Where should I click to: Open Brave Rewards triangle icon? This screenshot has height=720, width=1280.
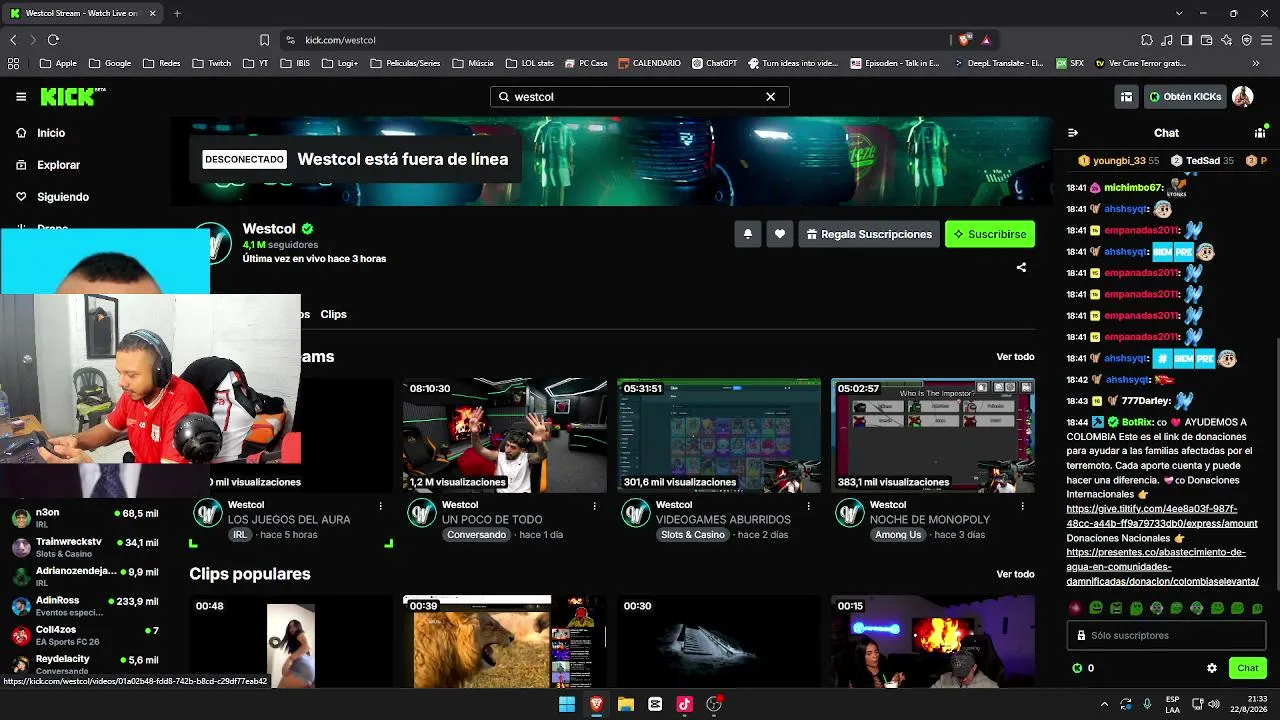986,40
